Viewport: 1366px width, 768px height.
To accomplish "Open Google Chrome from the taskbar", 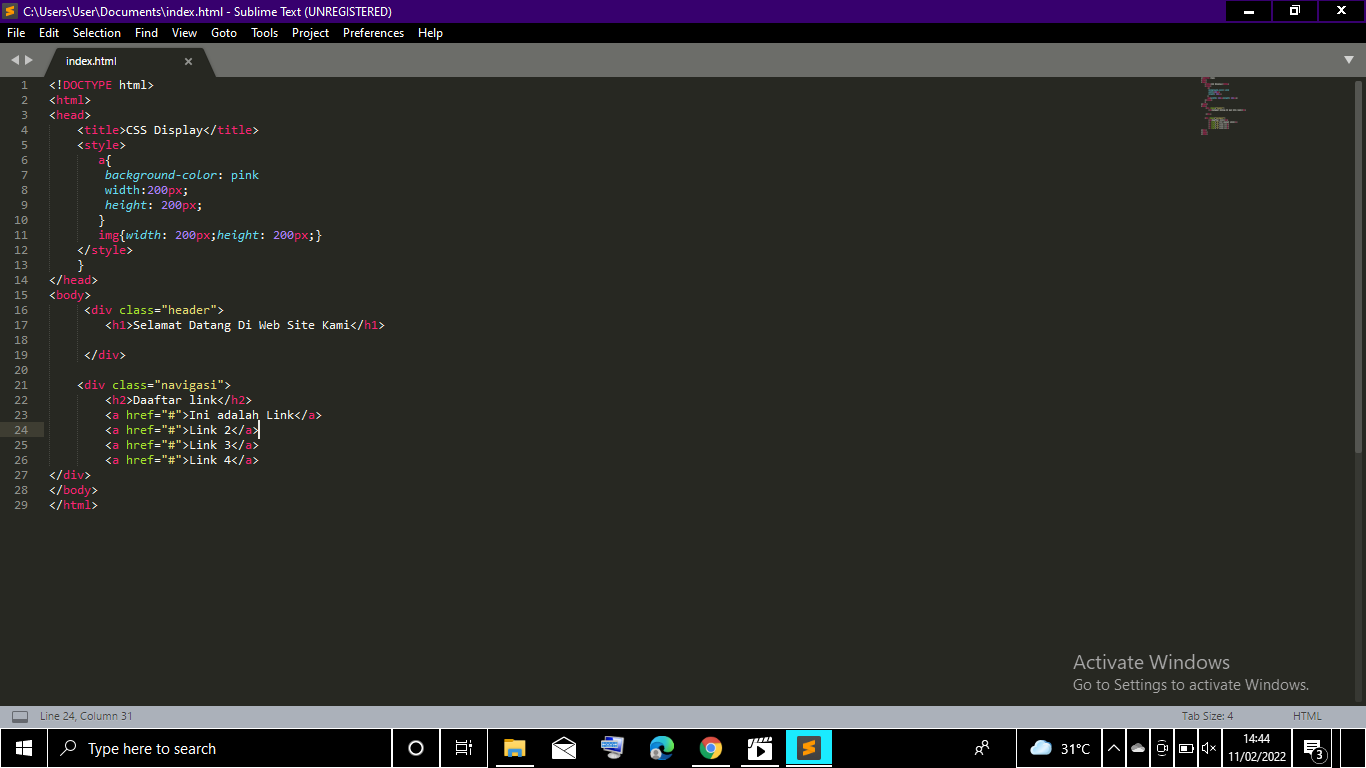I will (711, 748).
